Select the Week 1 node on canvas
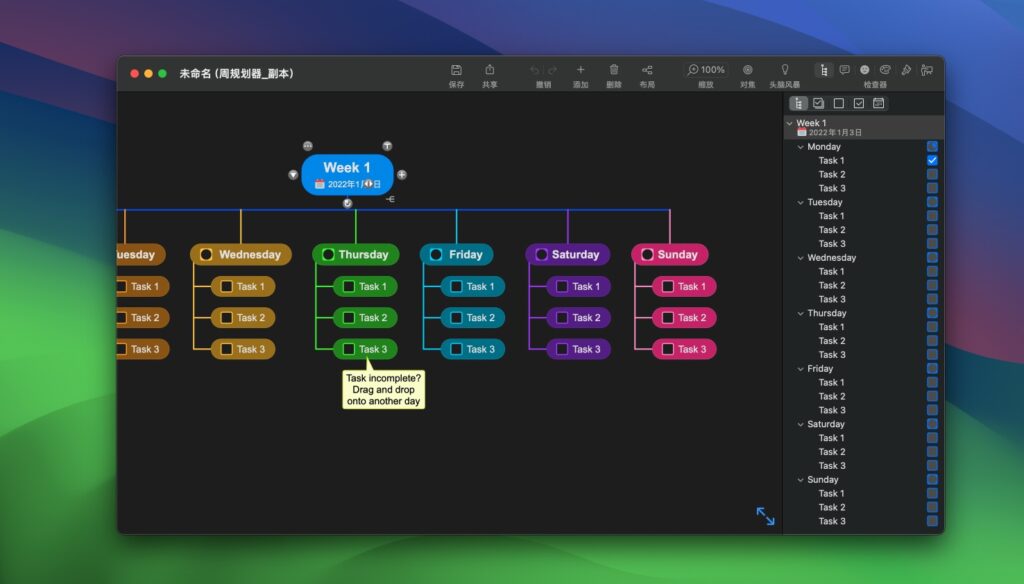Image resolution: width=1024 pixels, height=584 pixels. [347, 168]
